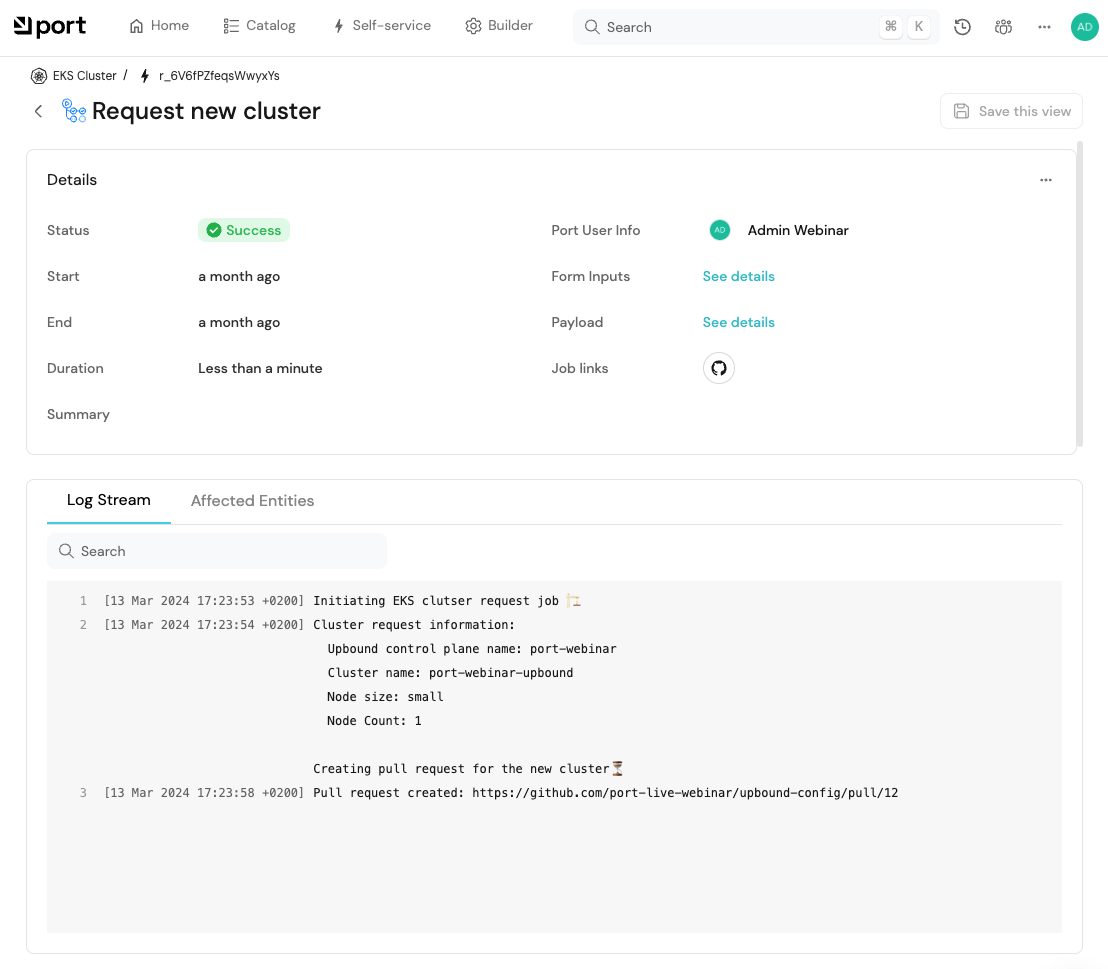Open the top bar more options menu
Image resolution: width=1108 pixels, height=969 pixels.
(1044, 27)
